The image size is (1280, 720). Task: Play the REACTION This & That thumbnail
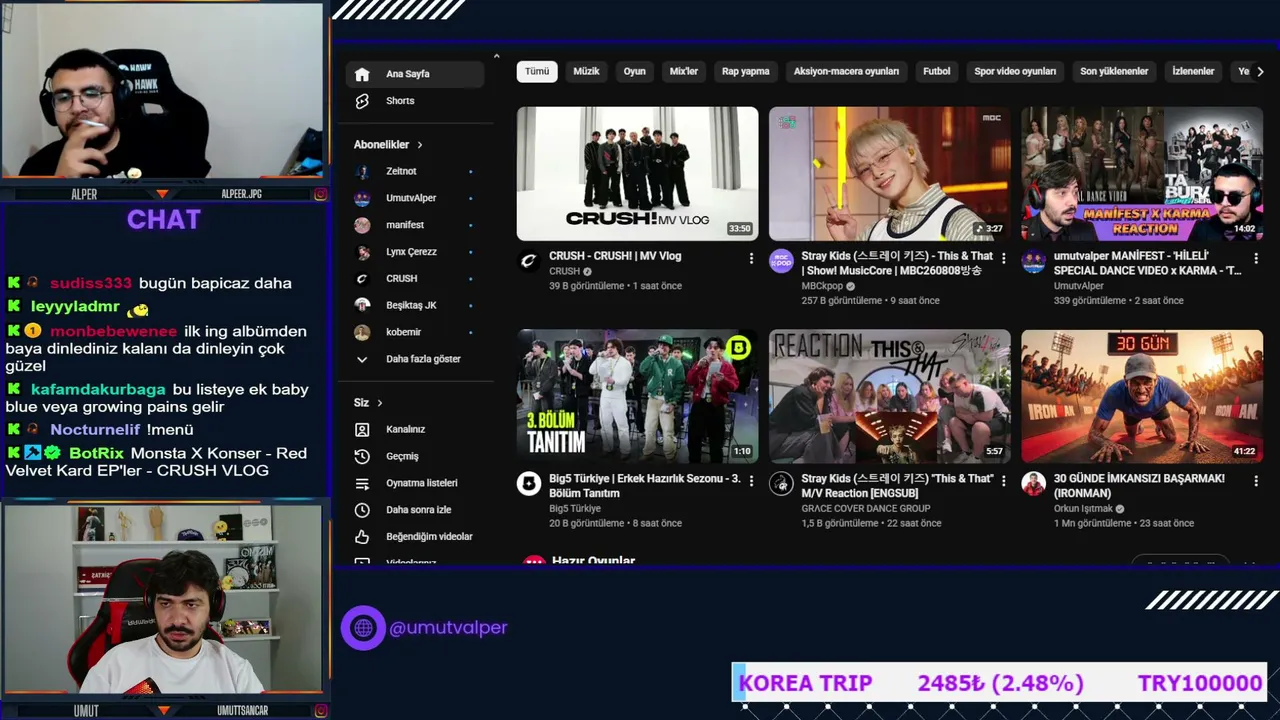pyautogui.click(x=889, y=396)
